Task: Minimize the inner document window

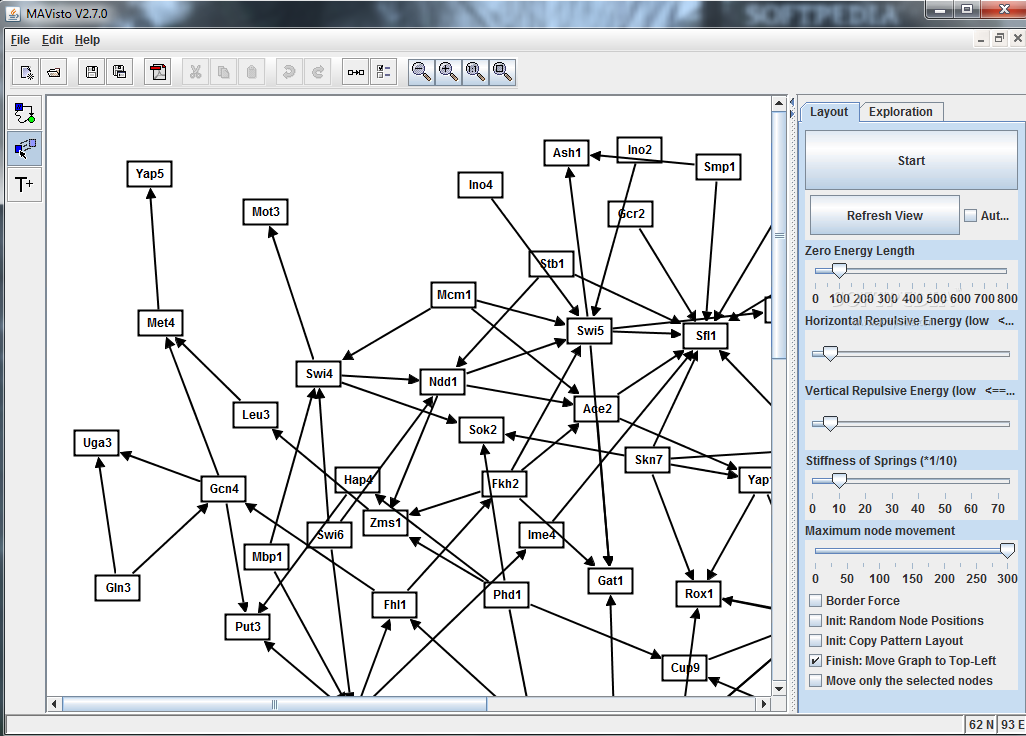Action: (980, 39)
